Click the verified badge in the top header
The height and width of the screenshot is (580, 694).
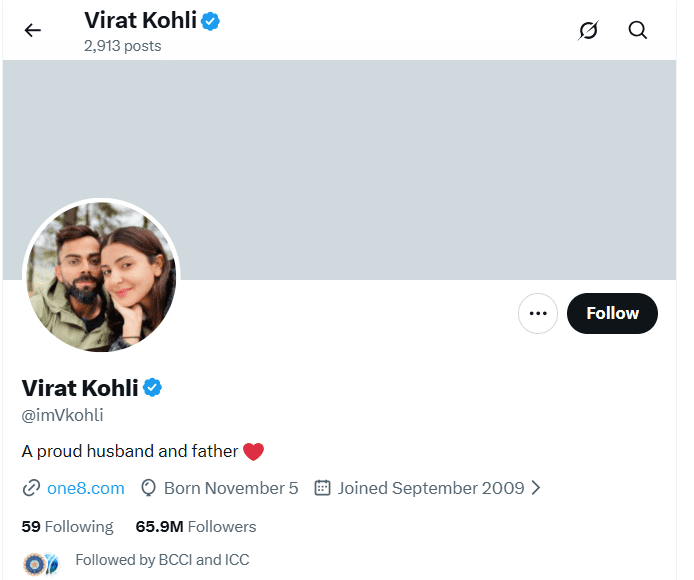[210, 20]
